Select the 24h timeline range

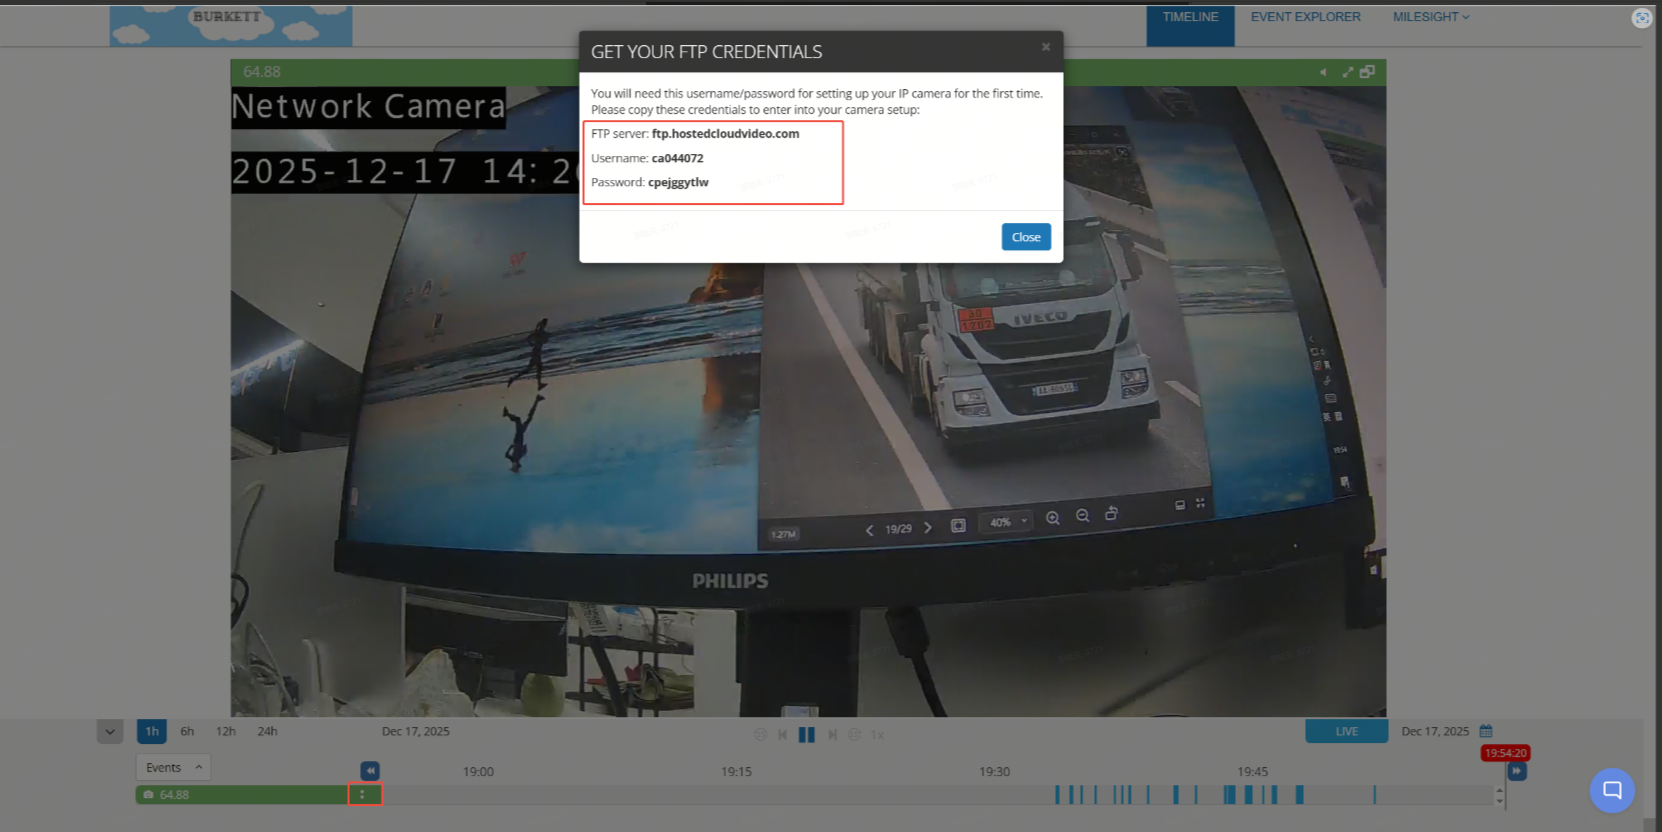click(x=267, y=732)
